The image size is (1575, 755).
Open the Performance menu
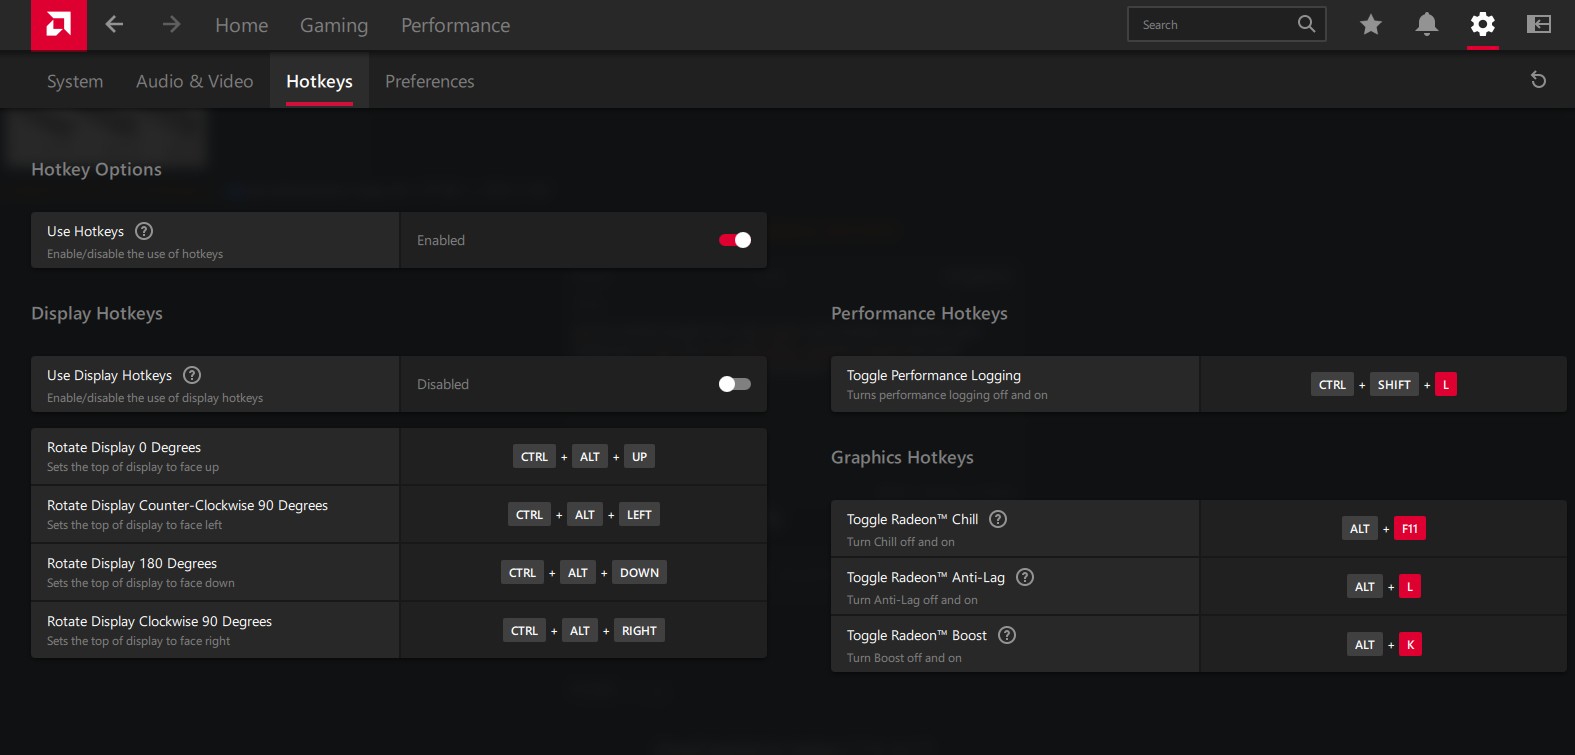[455, 25]
